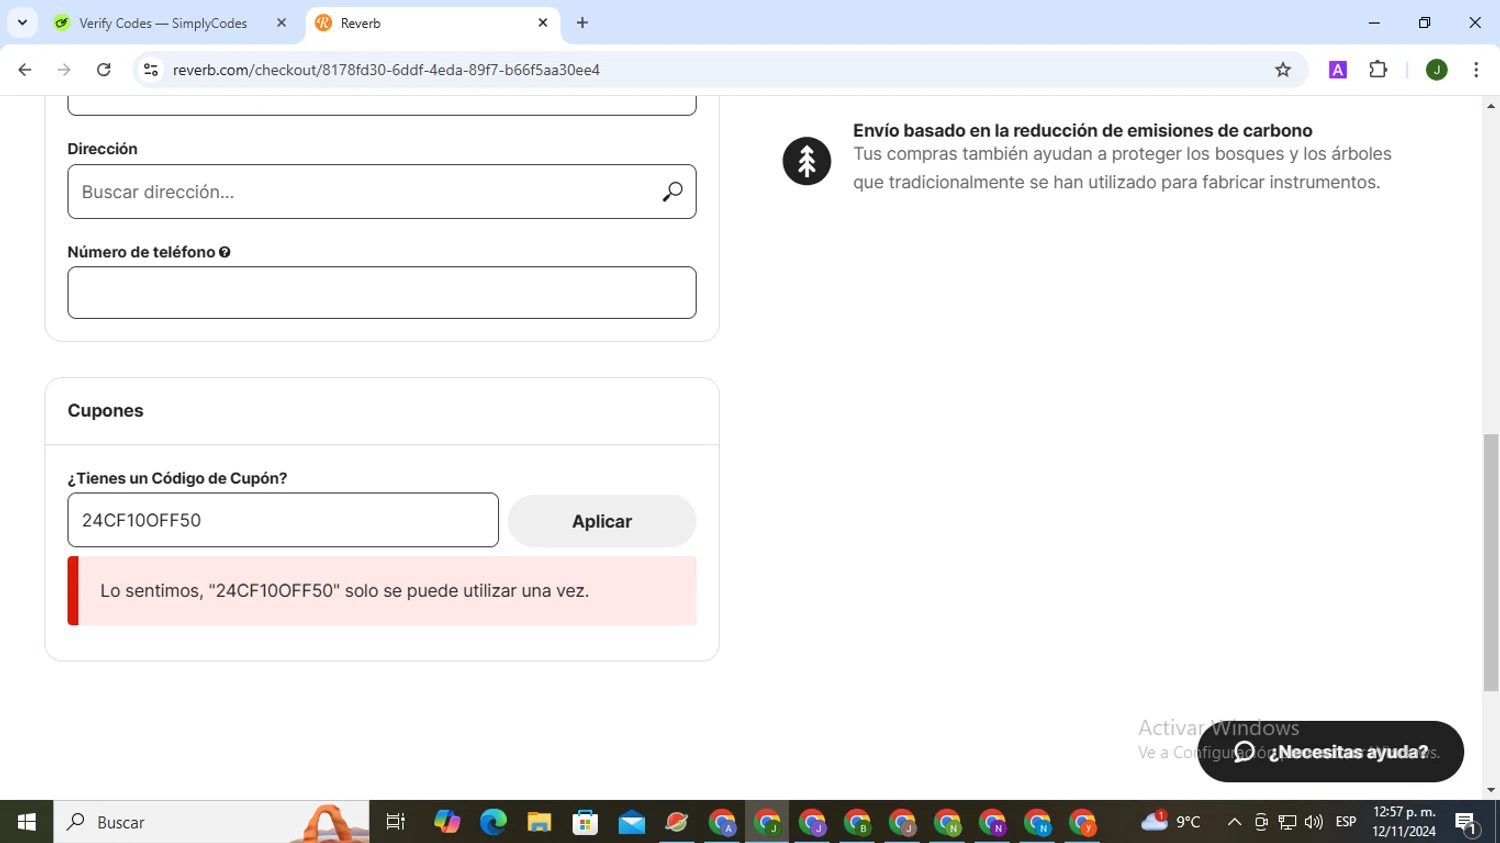View site information icon in the address bar
Viewport: 1500px width, 843px height.
(151, 70)
